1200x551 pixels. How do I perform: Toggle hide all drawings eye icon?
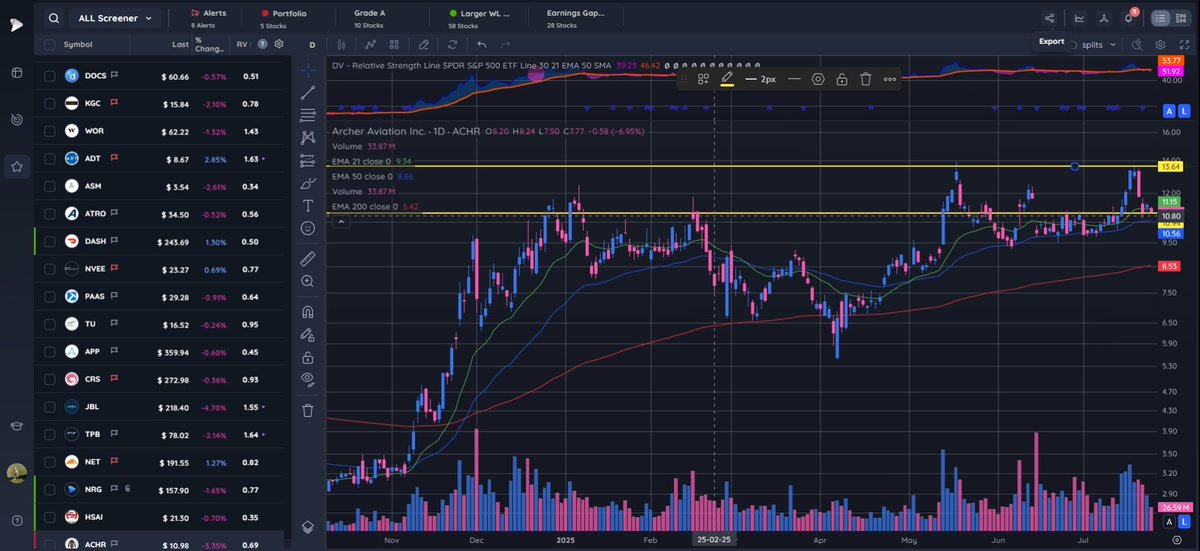[x=308, y=379]
